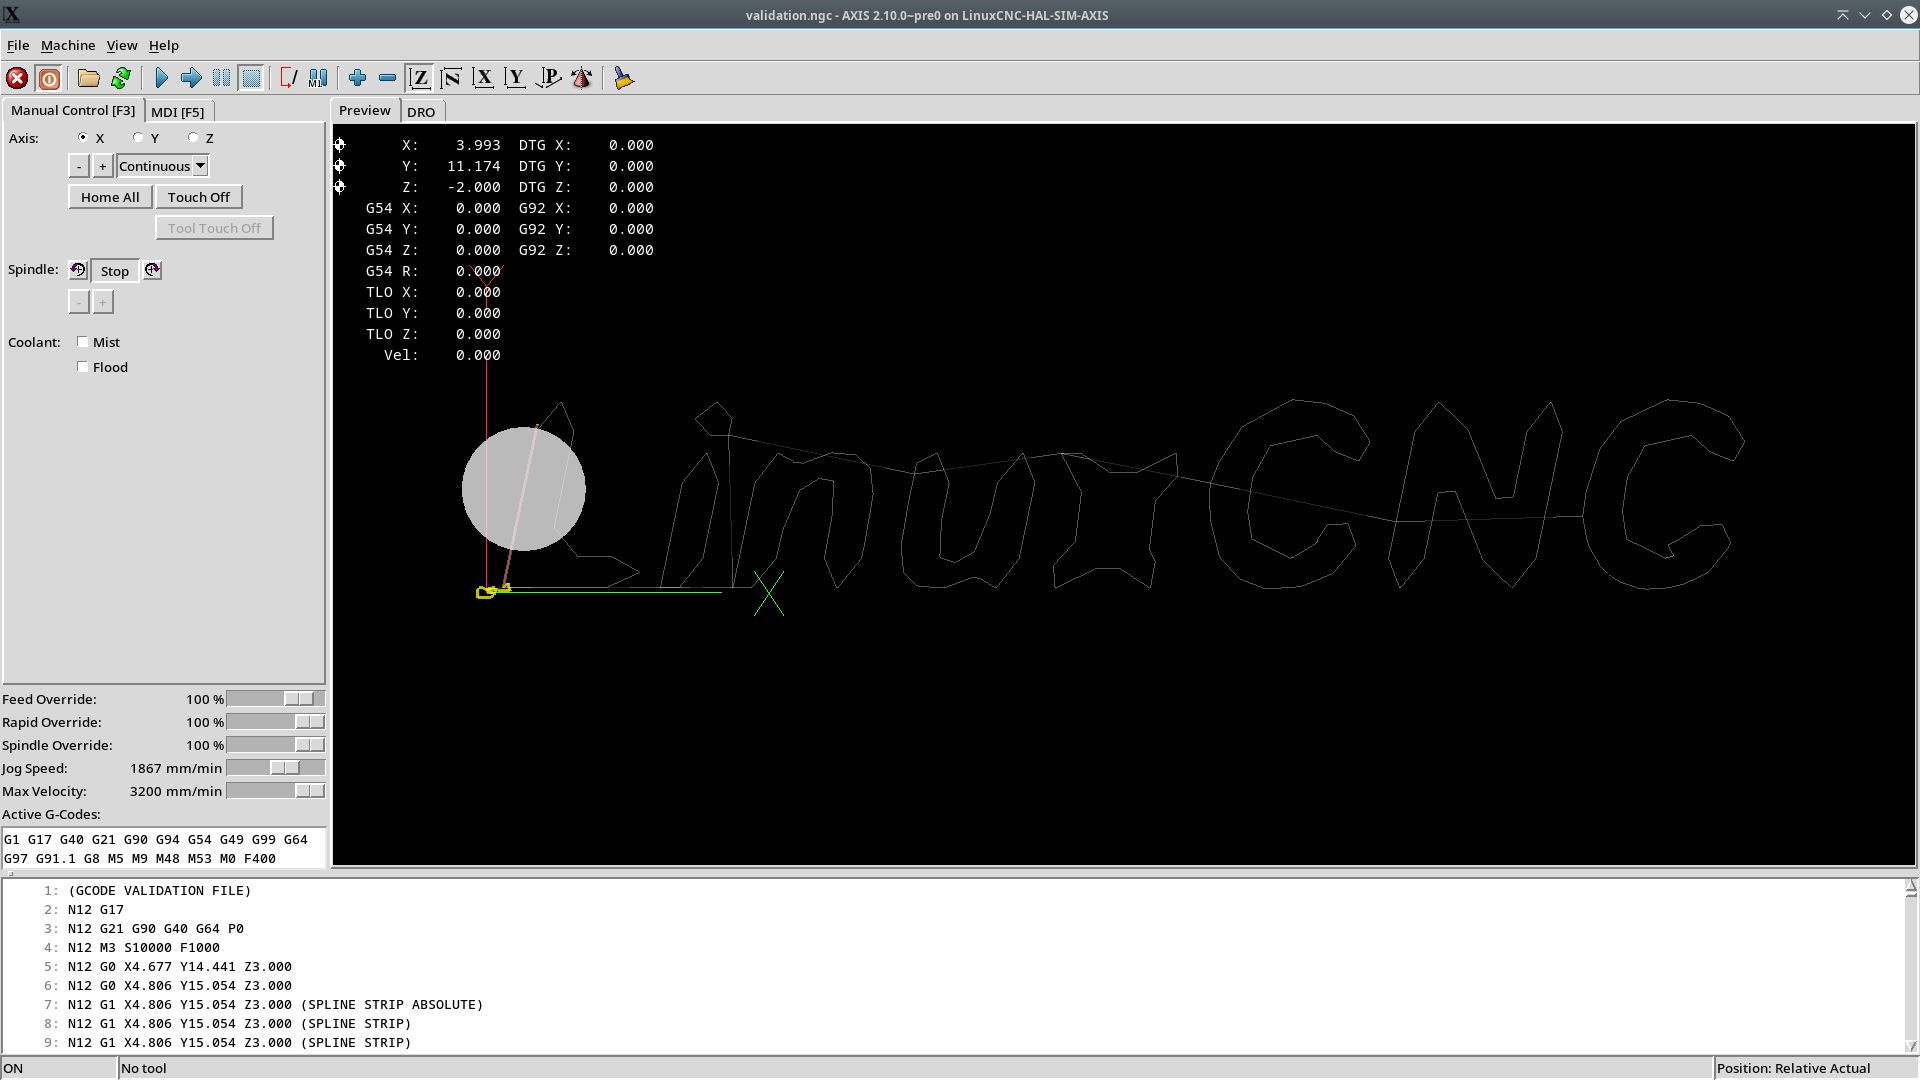Reload the current file with green arrows
The height and width of the screenshot is (1080, 1920).
121,78
